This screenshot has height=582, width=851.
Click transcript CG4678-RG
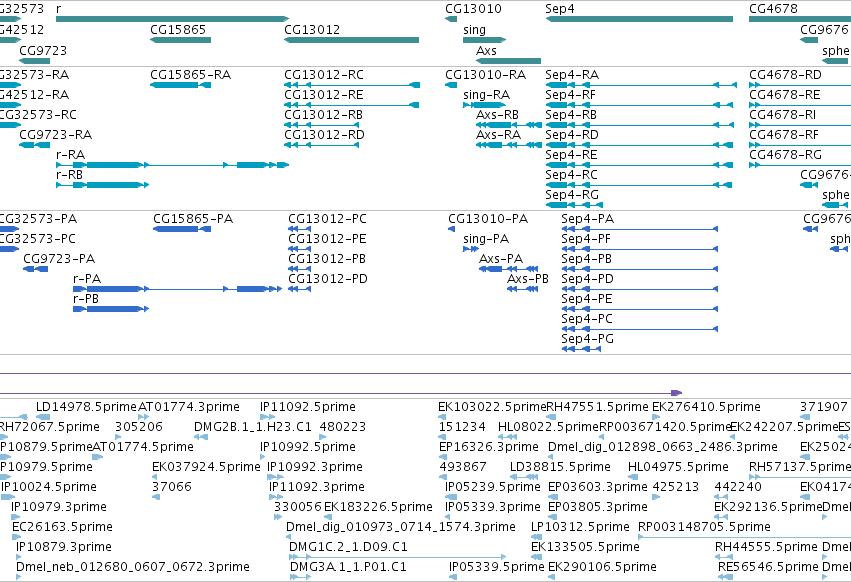pyautogui.click(x=800, y=165)
